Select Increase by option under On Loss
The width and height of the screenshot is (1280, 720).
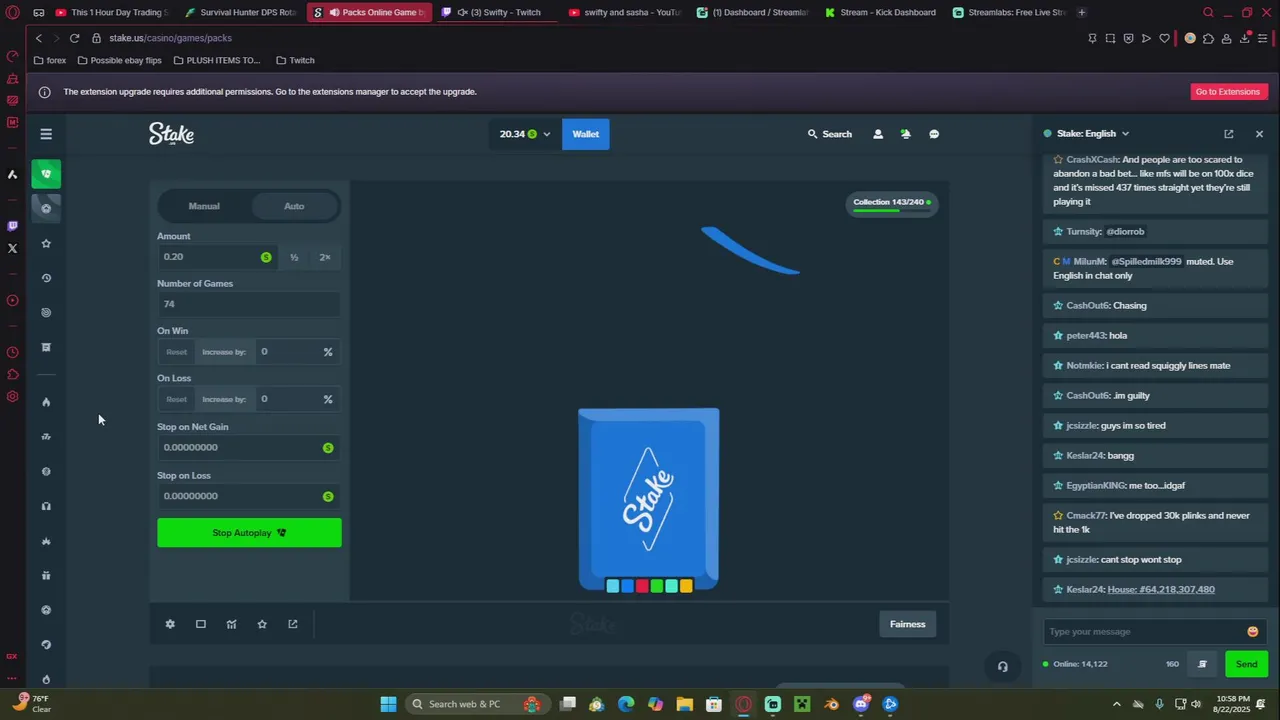[224, 399]
